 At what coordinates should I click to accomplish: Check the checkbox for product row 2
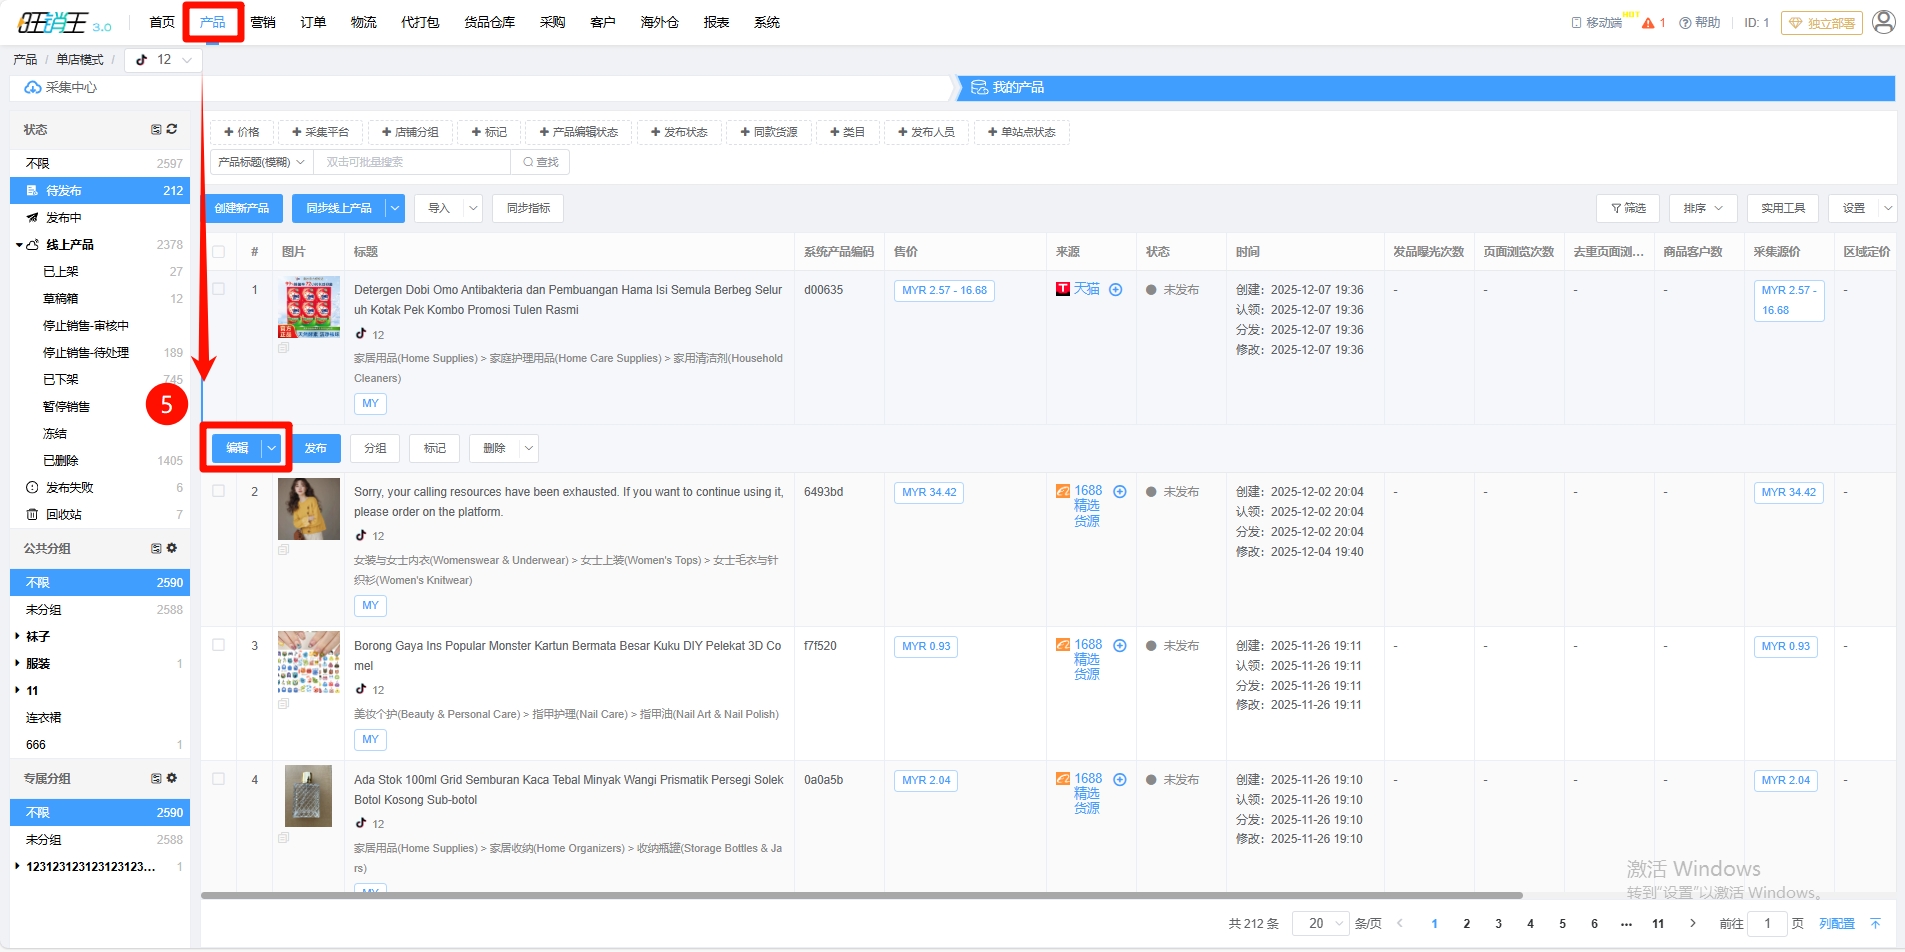click(219, 491)
